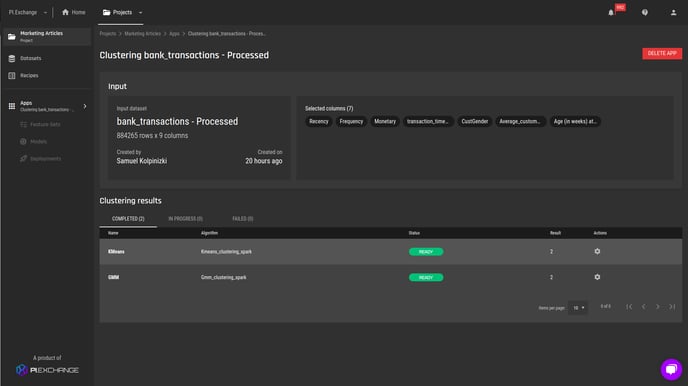Screen dimensions: 688x386
Task: Click the Models icon
Action: coord(23,142)
